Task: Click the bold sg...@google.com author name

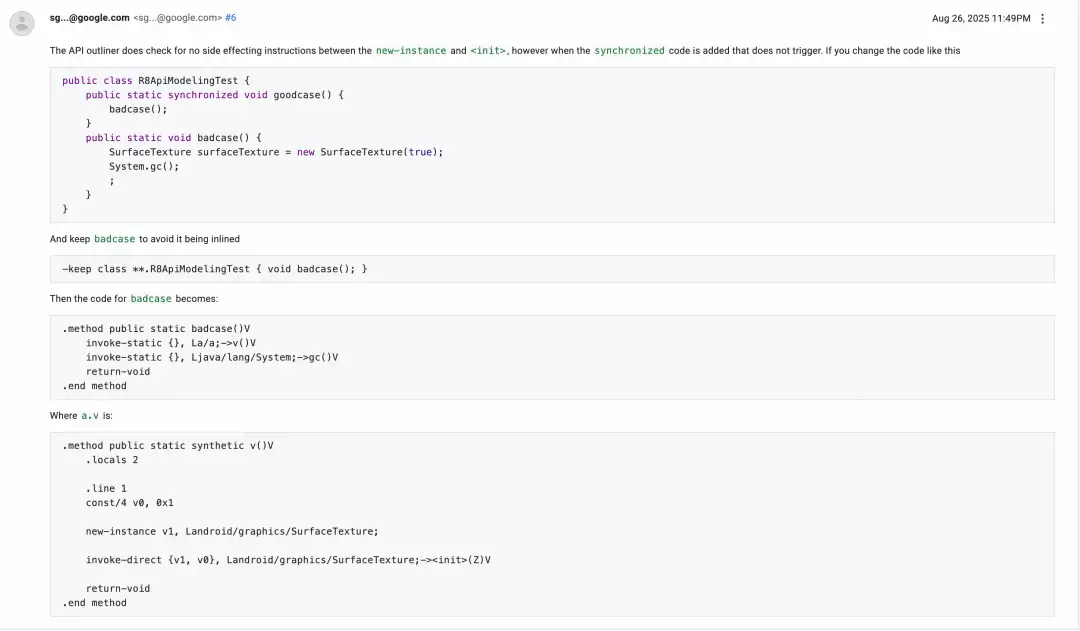Action: point(90,18)
